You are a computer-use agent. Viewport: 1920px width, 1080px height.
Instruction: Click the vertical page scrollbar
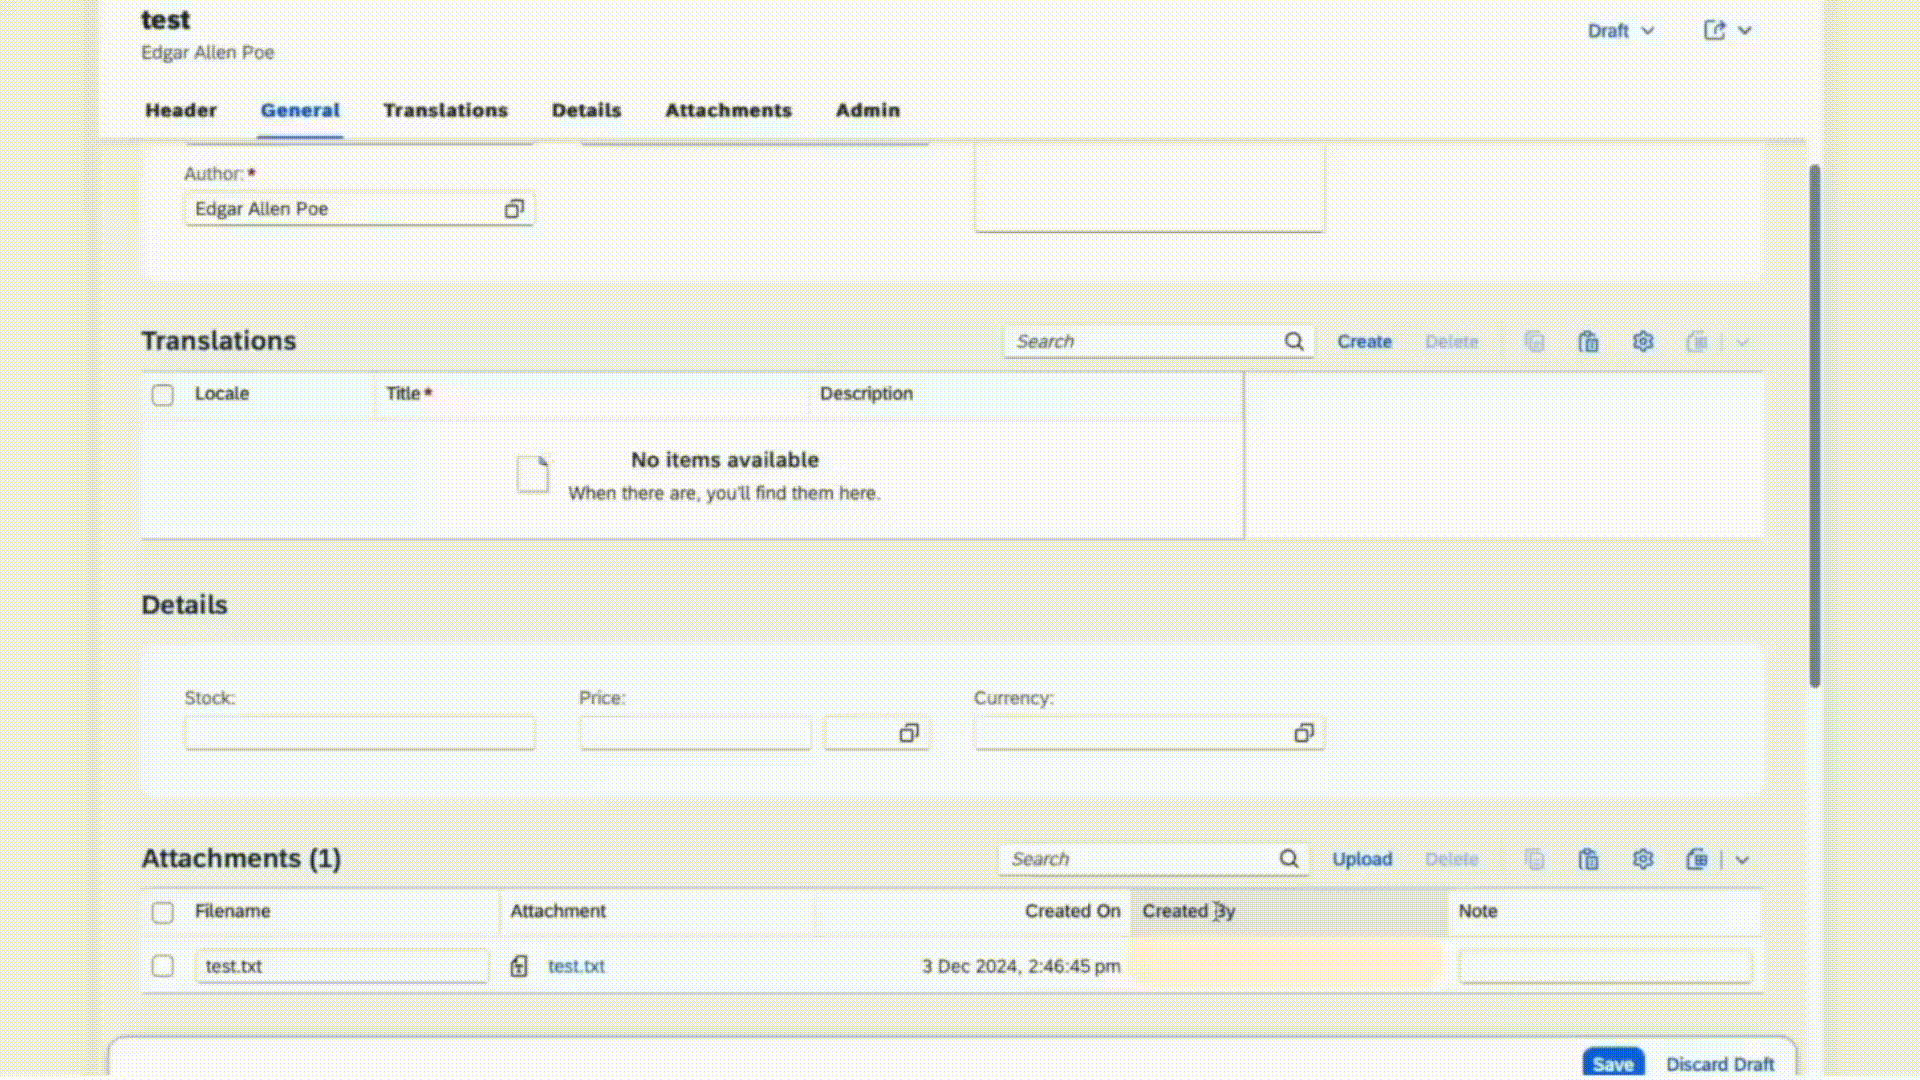point(1814,426)
